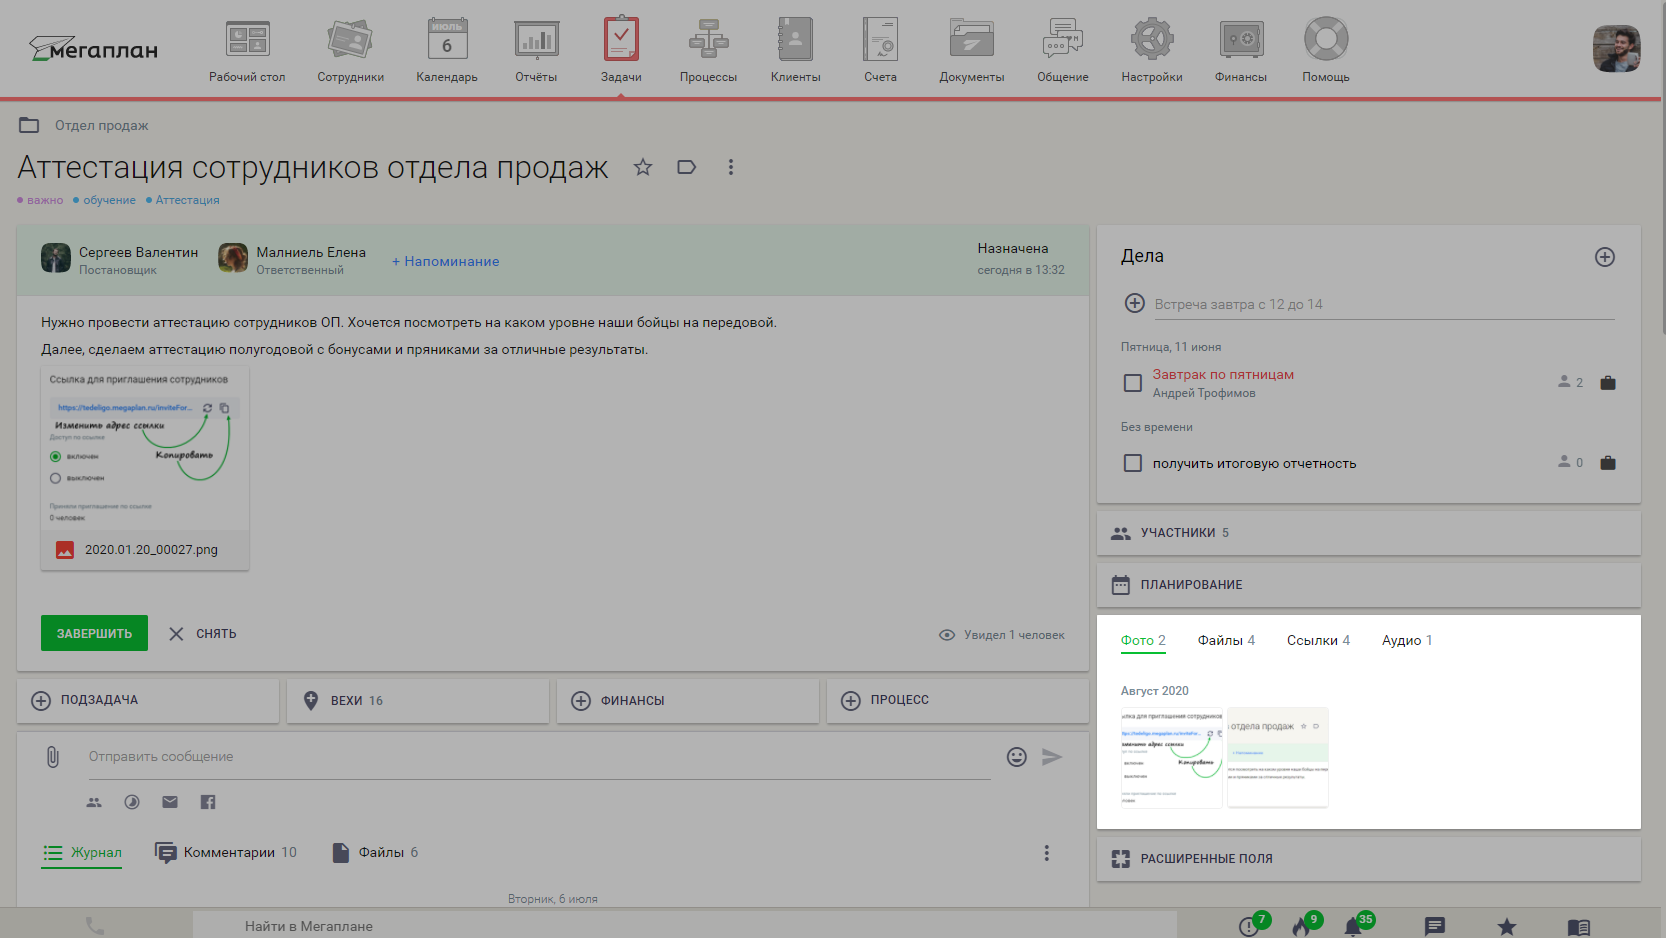Image resolution: width=1666 pixels, height=938 pixels.
Task: Open Счета section
Action: pos(880,50)
